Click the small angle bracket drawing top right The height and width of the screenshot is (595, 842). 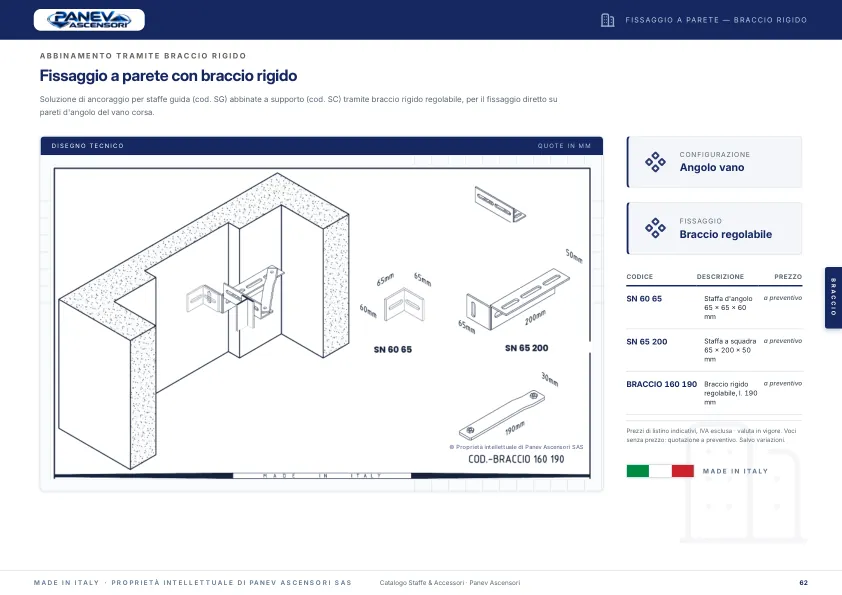click(500, 204)
